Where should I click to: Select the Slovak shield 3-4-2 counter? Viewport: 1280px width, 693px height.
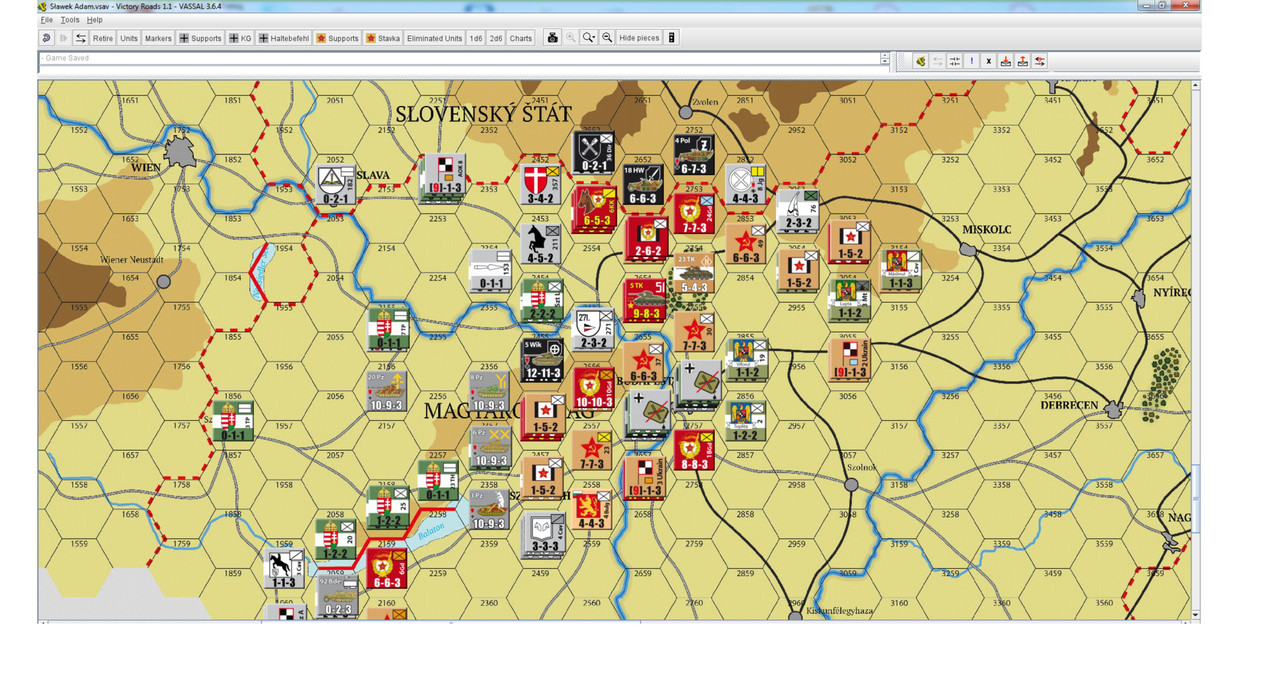pos(542,184)
